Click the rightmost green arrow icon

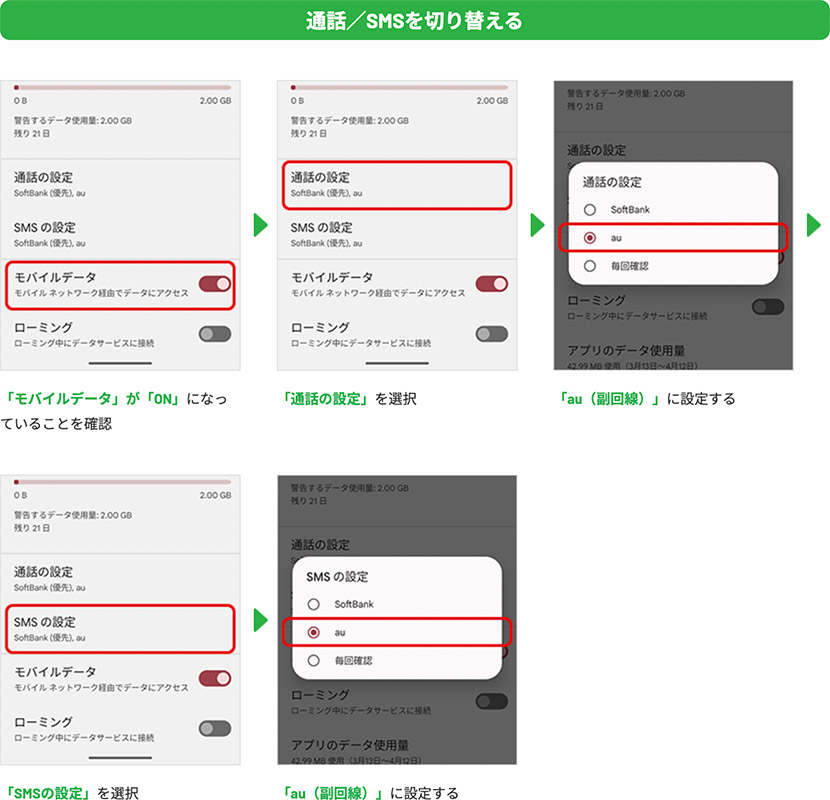click(810, 227)
